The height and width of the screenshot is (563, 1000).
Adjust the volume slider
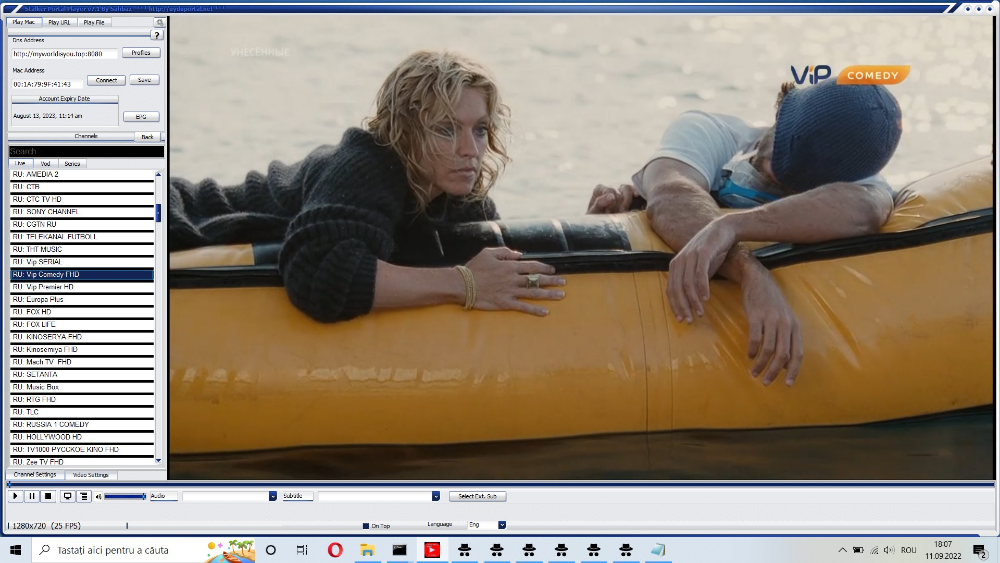(x=125, y=496)
